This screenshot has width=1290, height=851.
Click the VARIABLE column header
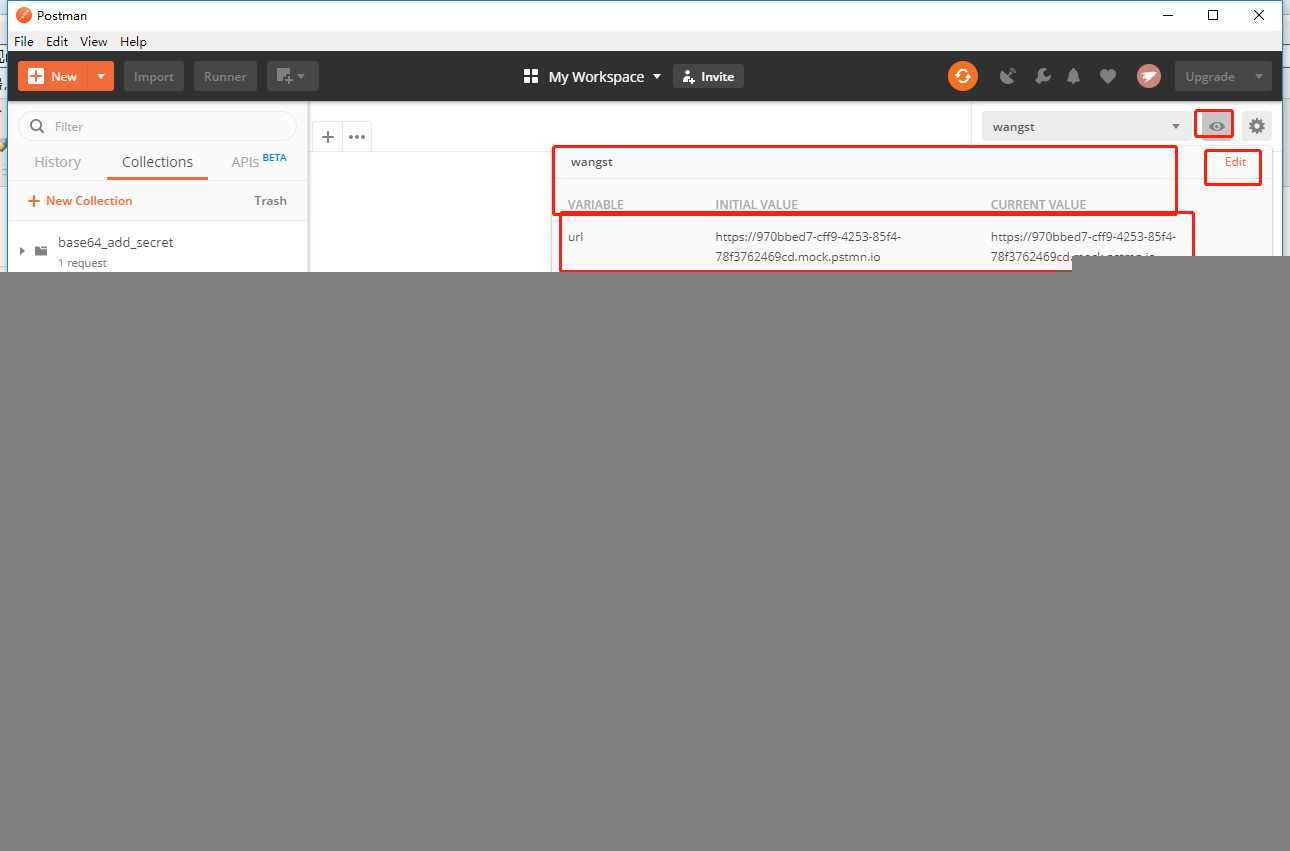click(595, 204)
